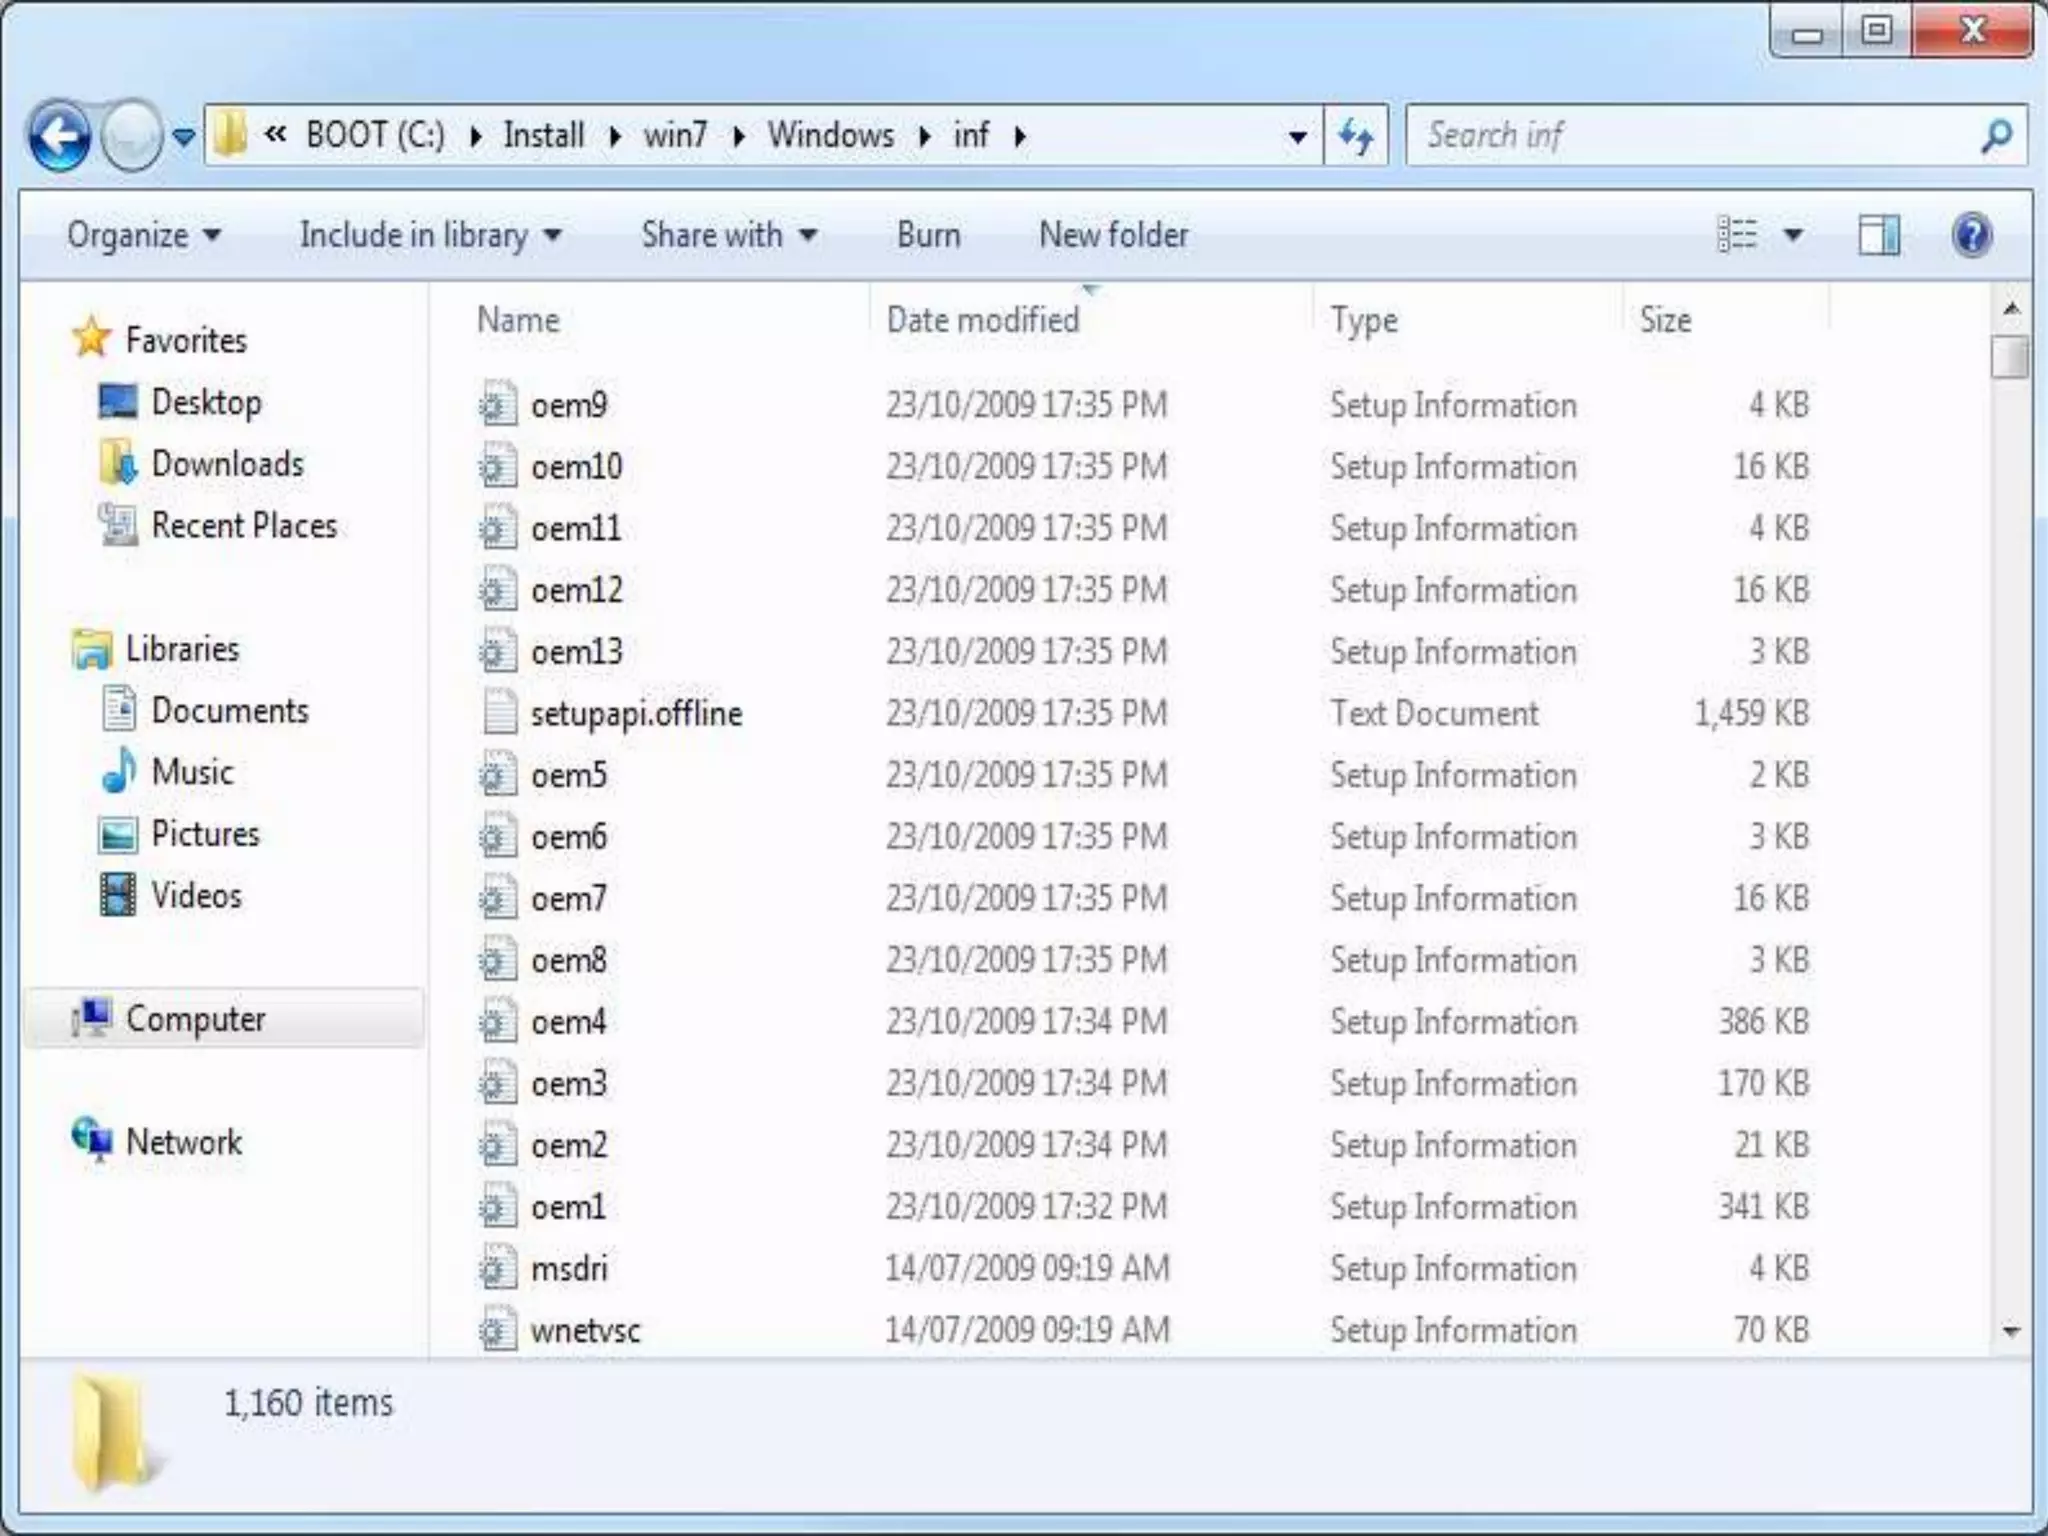Screen dimensions: 2048x1536
Task: Click the Burn toolbar button
Action: coord(928,236)
